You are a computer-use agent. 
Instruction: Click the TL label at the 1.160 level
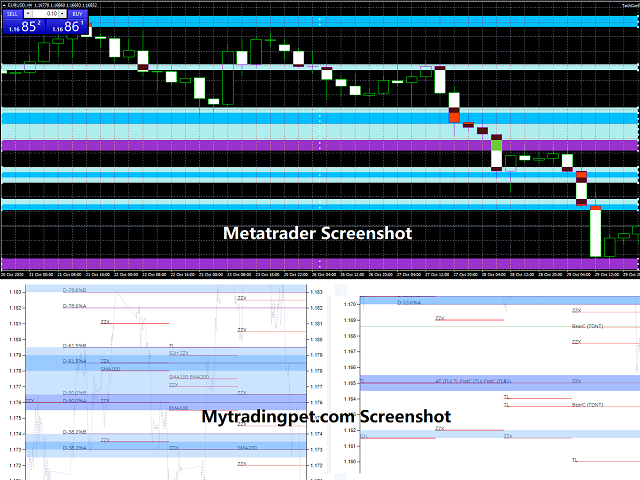(x=575, y=460)
